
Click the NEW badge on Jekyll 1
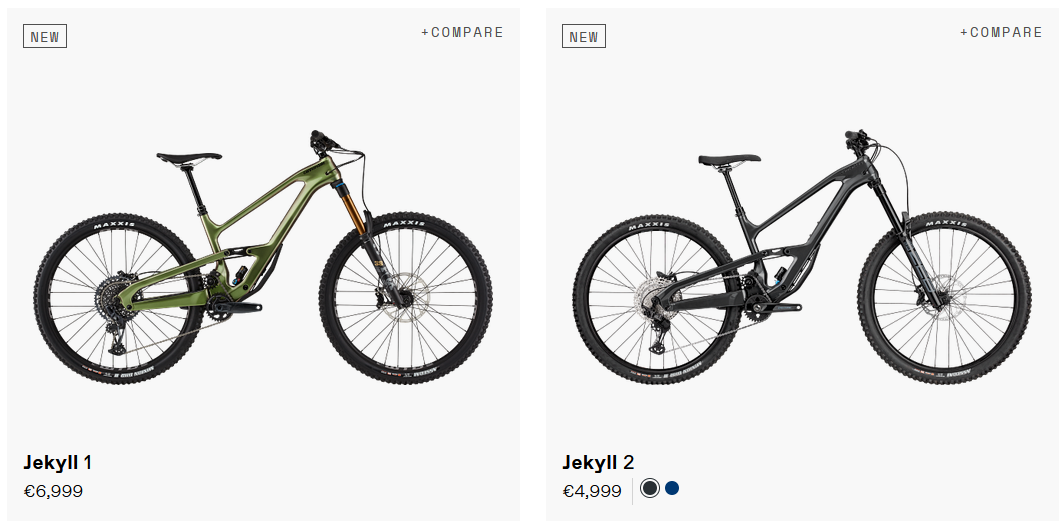(x=45, y=37)
